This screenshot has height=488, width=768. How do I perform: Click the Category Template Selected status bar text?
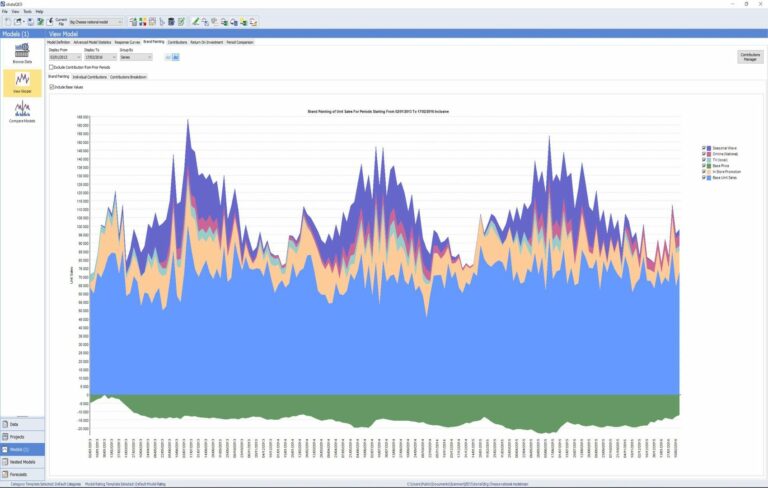tap(46, 484)
